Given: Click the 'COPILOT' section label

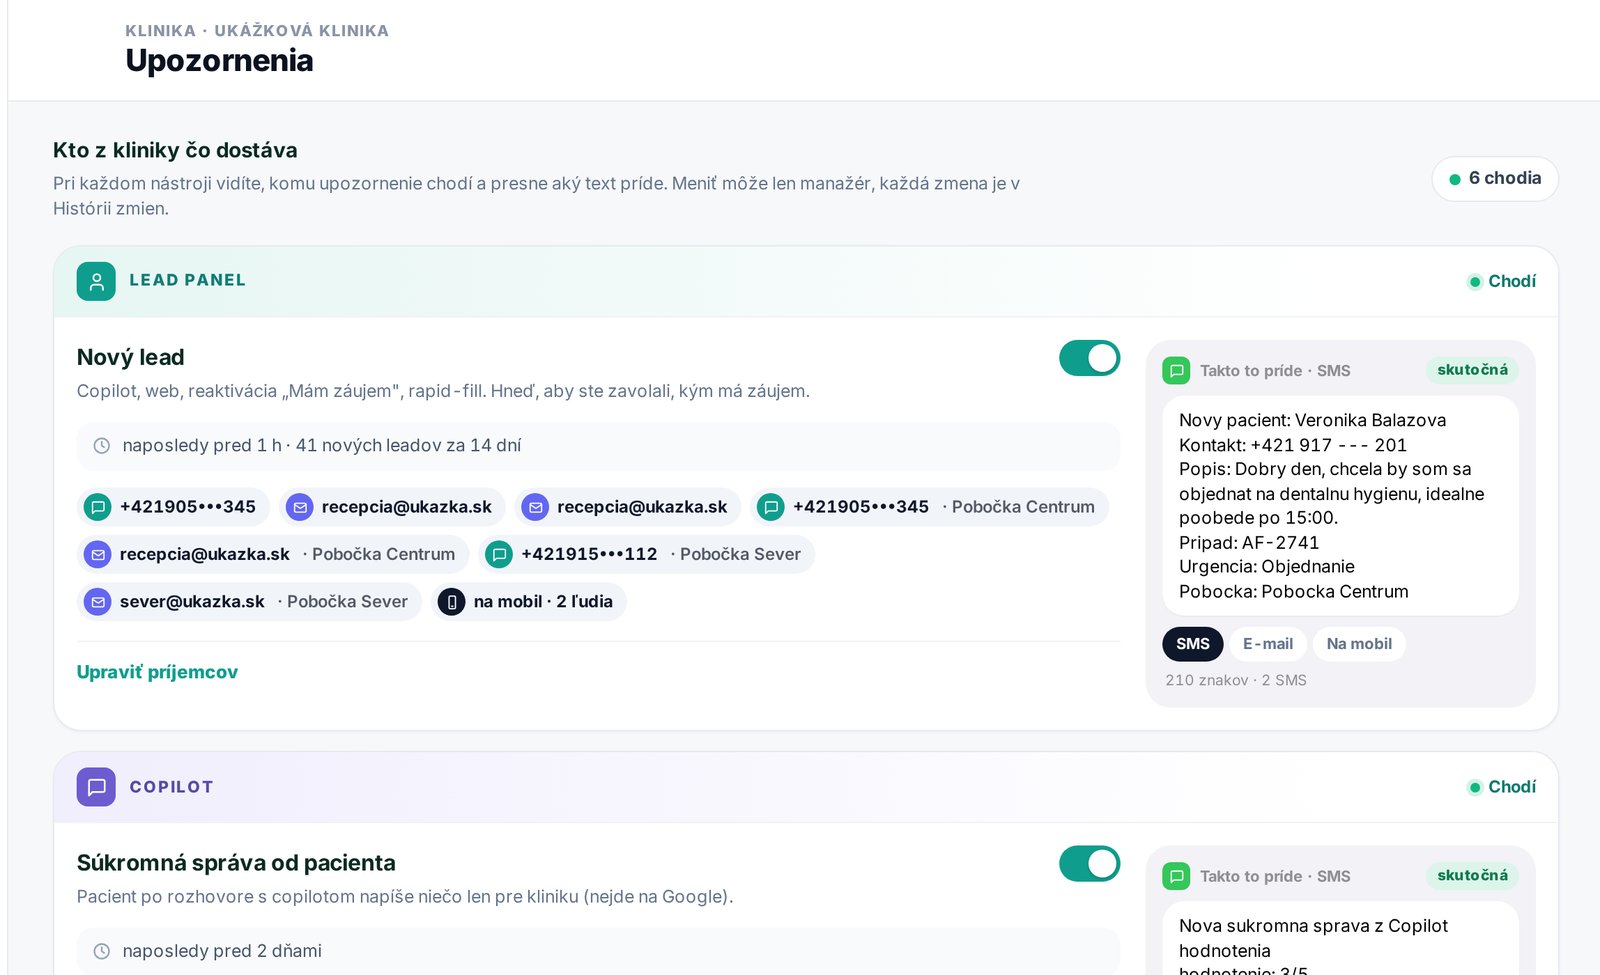Looking at the screenshot, I should tap(171, 787).
